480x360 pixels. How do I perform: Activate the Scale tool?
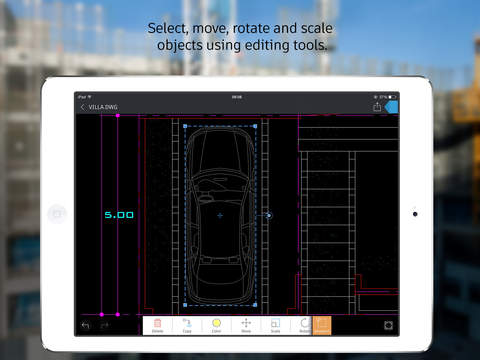click(275, 325)
